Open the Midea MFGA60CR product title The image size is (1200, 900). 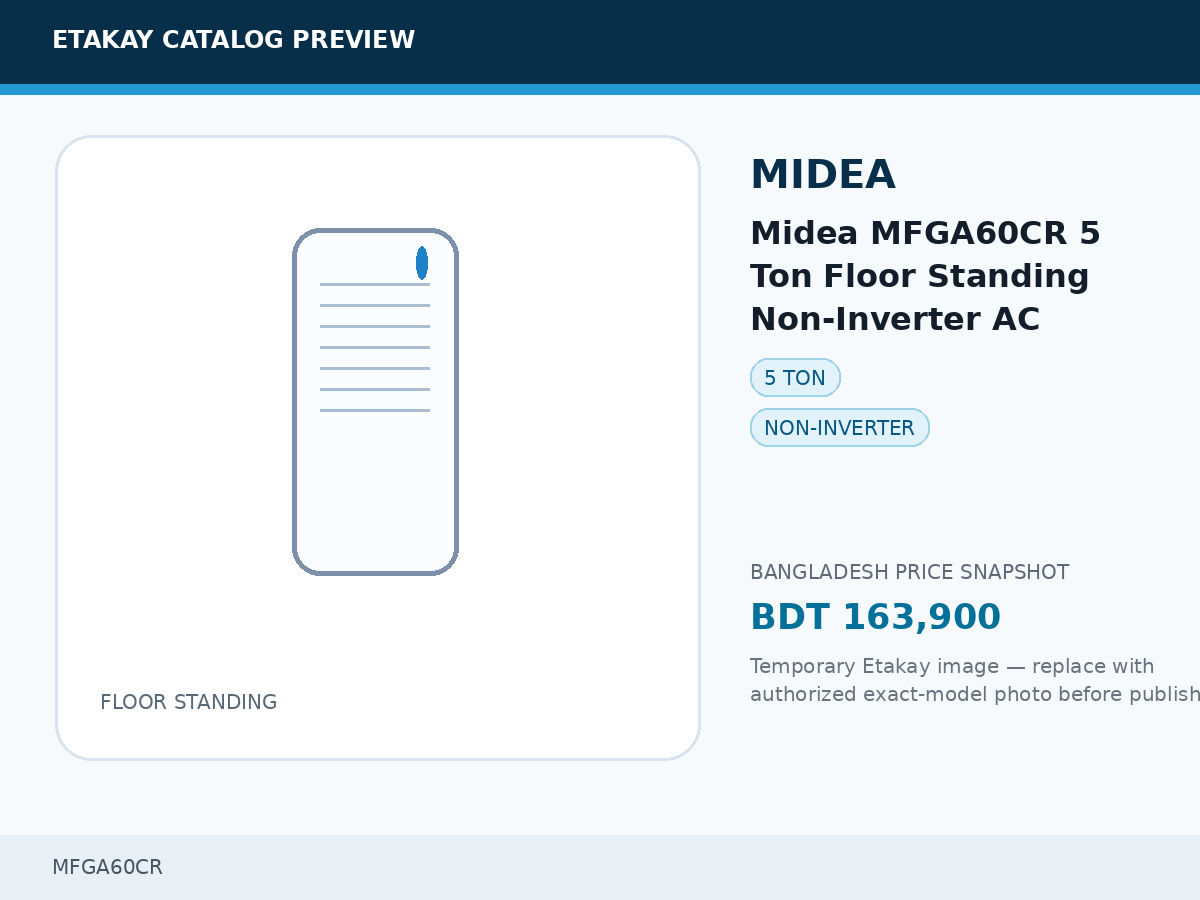coord(925,276)
